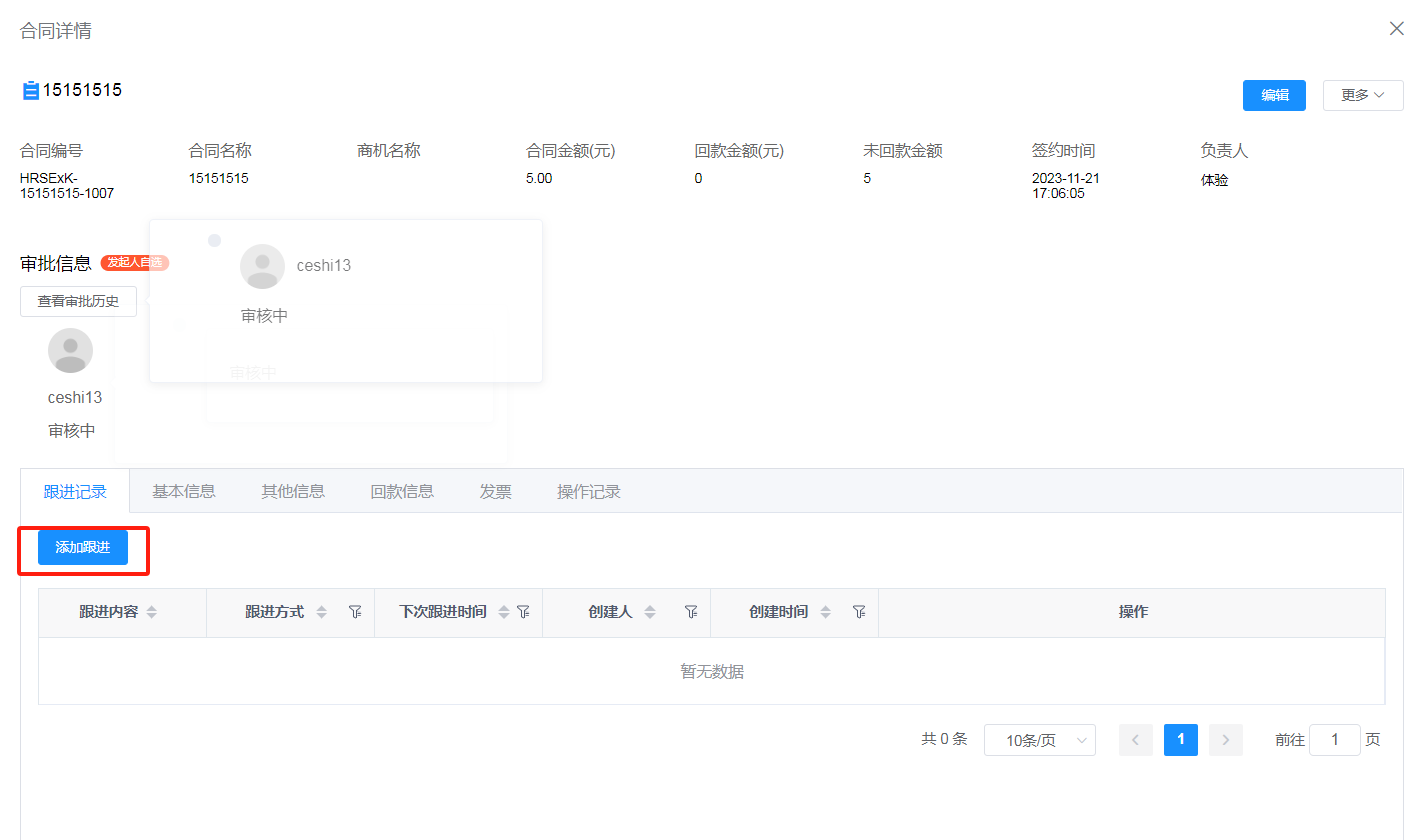This screenshot has height=840, width=1425.
Task: Open filter for 下次跟进时间 column
Action: 523,612
